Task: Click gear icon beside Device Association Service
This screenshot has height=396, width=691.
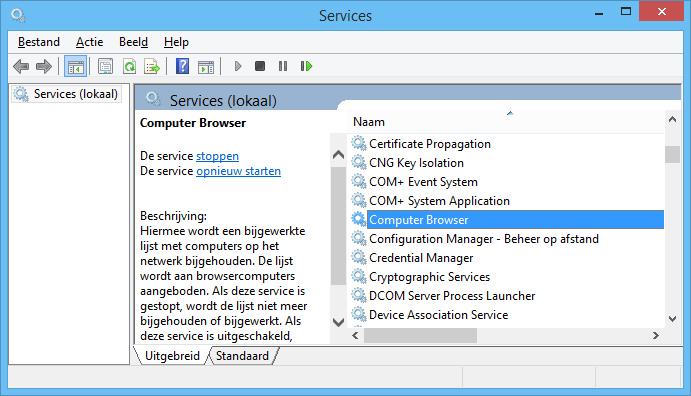Action: (x=359, y=314)
